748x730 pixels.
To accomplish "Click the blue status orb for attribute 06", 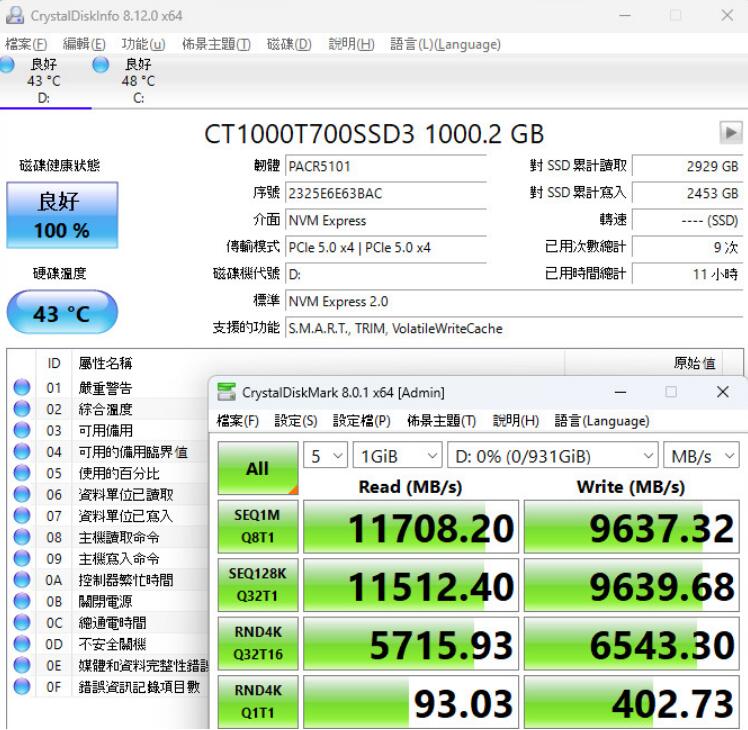I will (21, 494).
